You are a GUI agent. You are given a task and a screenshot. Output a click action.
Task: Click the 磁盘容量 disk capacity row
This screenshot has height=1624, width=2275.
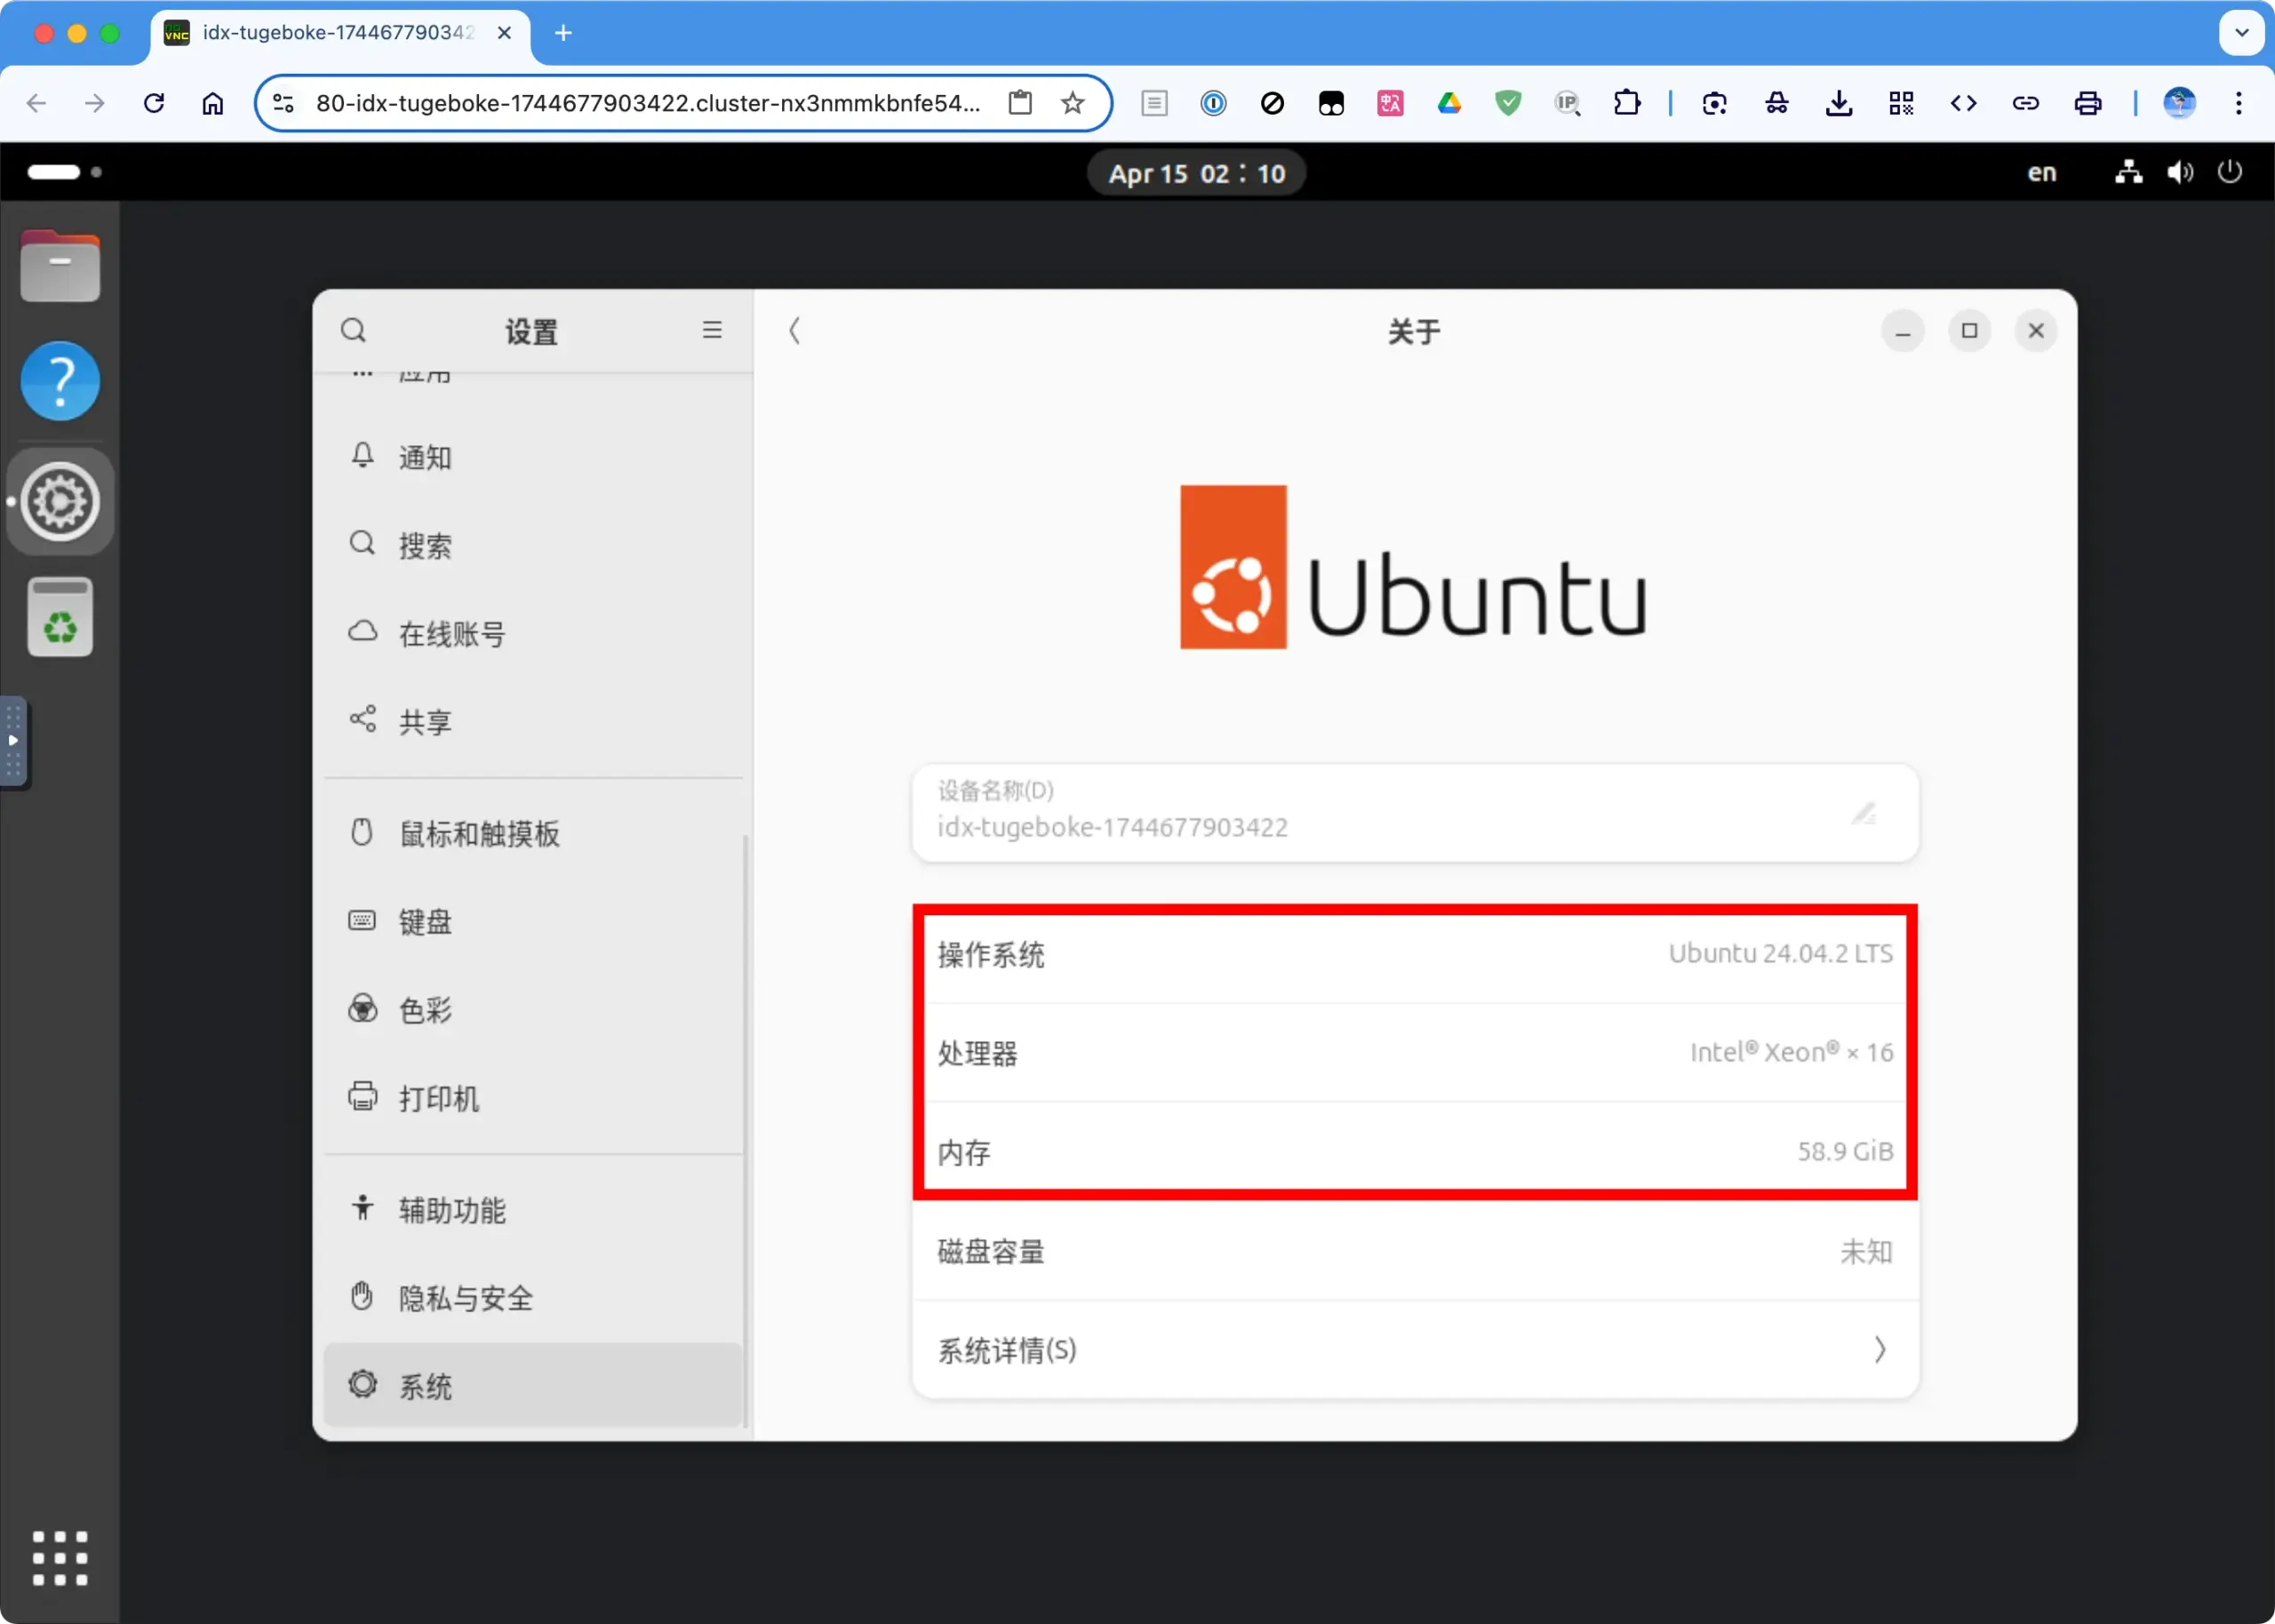(1415, 1251)
